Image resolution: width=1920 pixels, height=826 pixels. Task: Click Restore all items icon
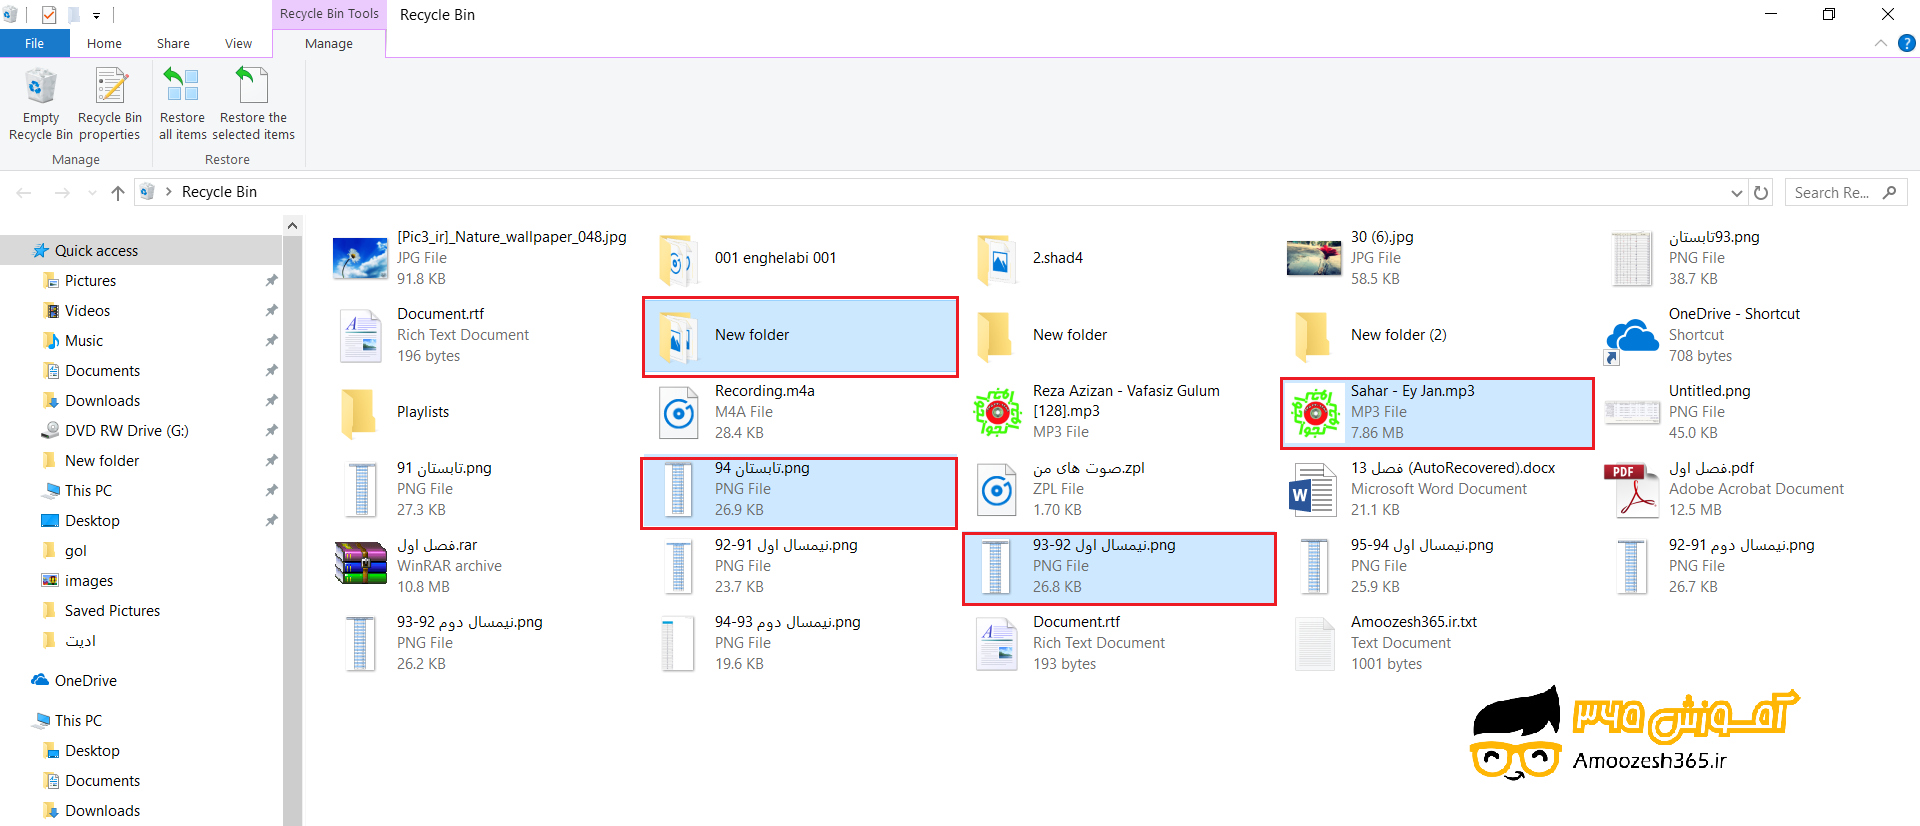182,86
